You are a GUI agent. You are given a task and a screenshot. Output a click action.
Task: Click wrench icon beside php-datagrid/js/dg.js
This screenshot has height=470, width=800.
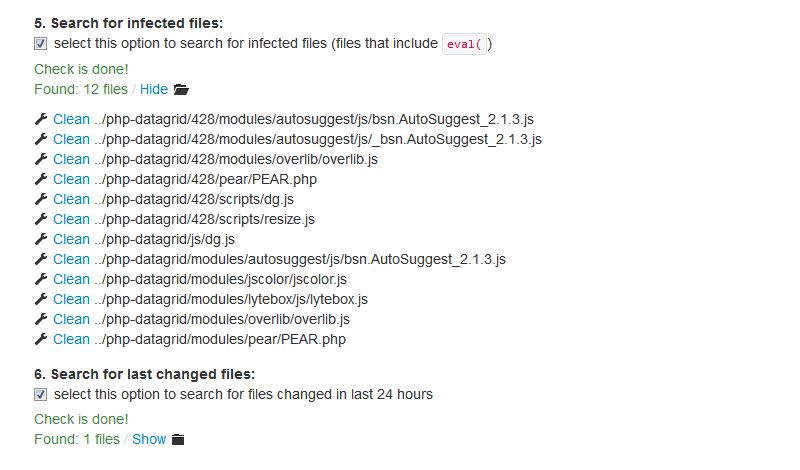[41, 239]
